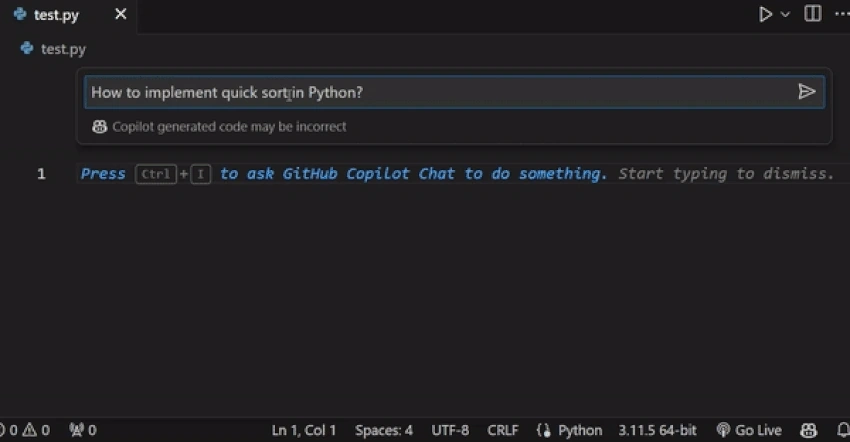Open the ports forwarded indicator
Image resolution: width=850 pixels, height=442 pixels.
pos(83,430)
